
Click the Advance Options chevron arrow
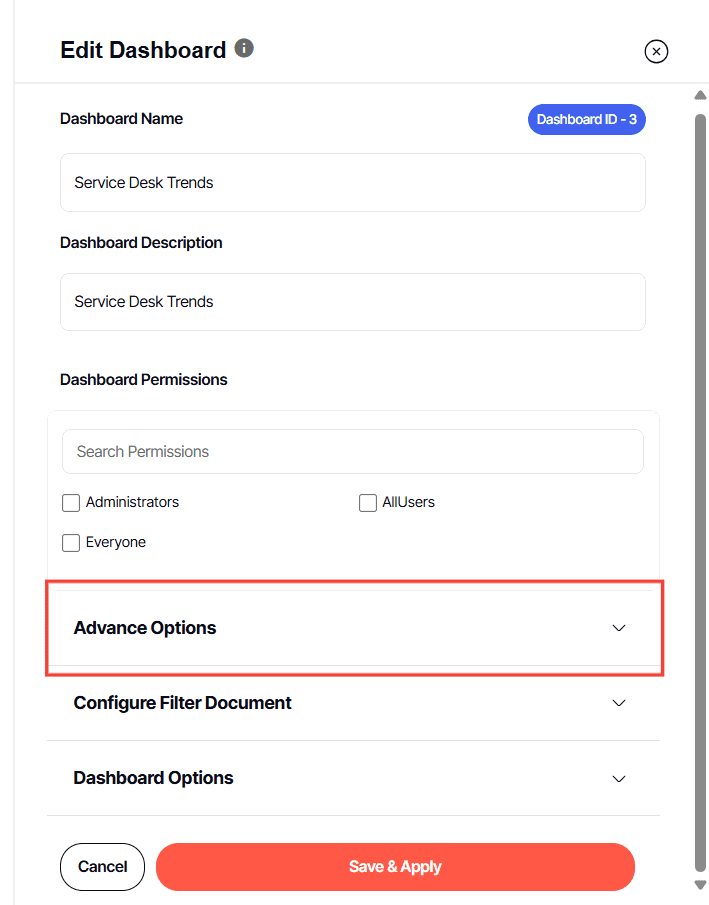(619, 628)
